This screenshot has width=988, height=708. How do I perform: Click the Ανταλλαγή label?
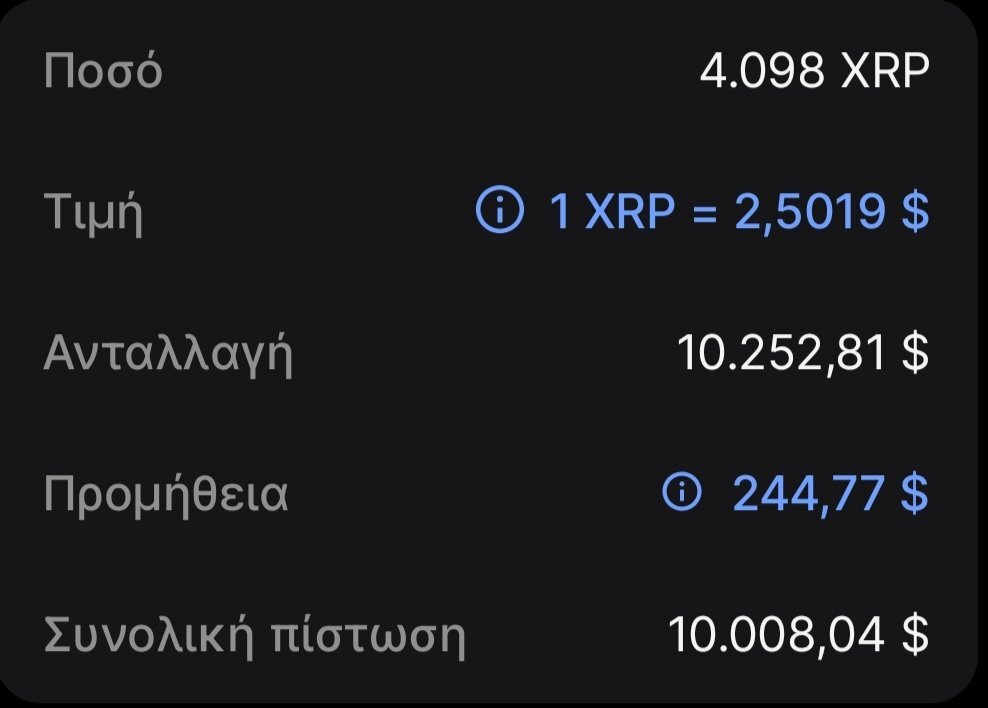(x=168, y=354)
